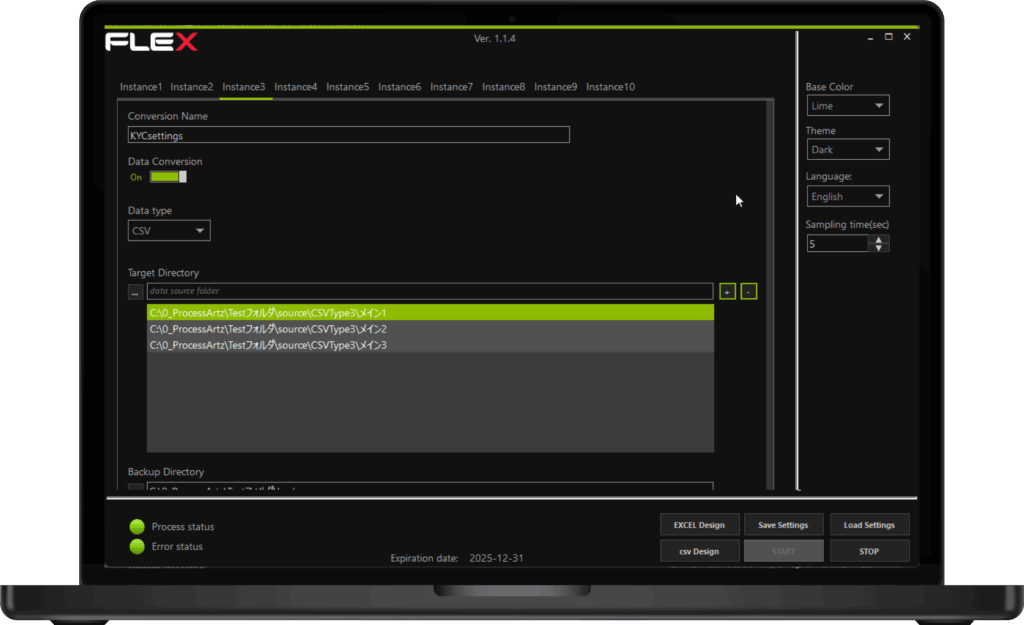Click the green Process status indicator
This screenshot has width=1024, height=625.
[x=137, y=527]
